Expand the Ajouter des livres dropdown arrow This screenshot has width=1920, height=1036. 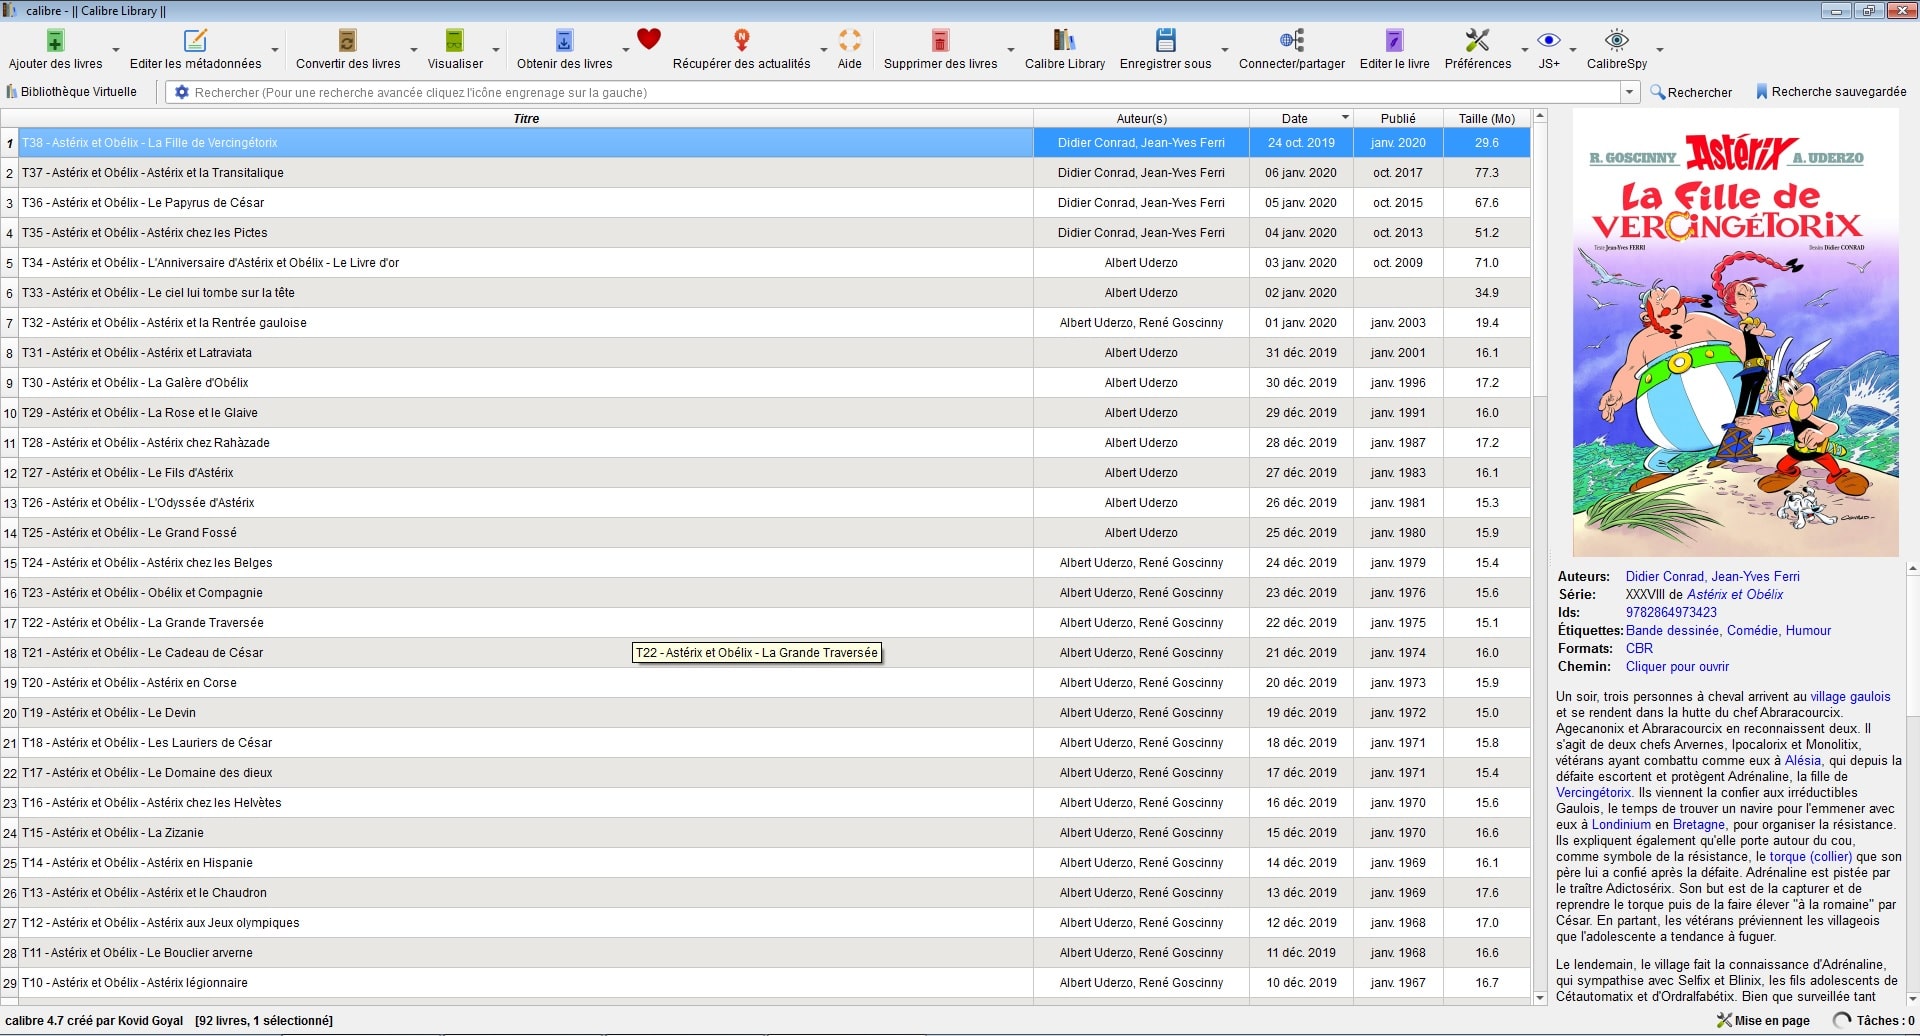point(115,50)
